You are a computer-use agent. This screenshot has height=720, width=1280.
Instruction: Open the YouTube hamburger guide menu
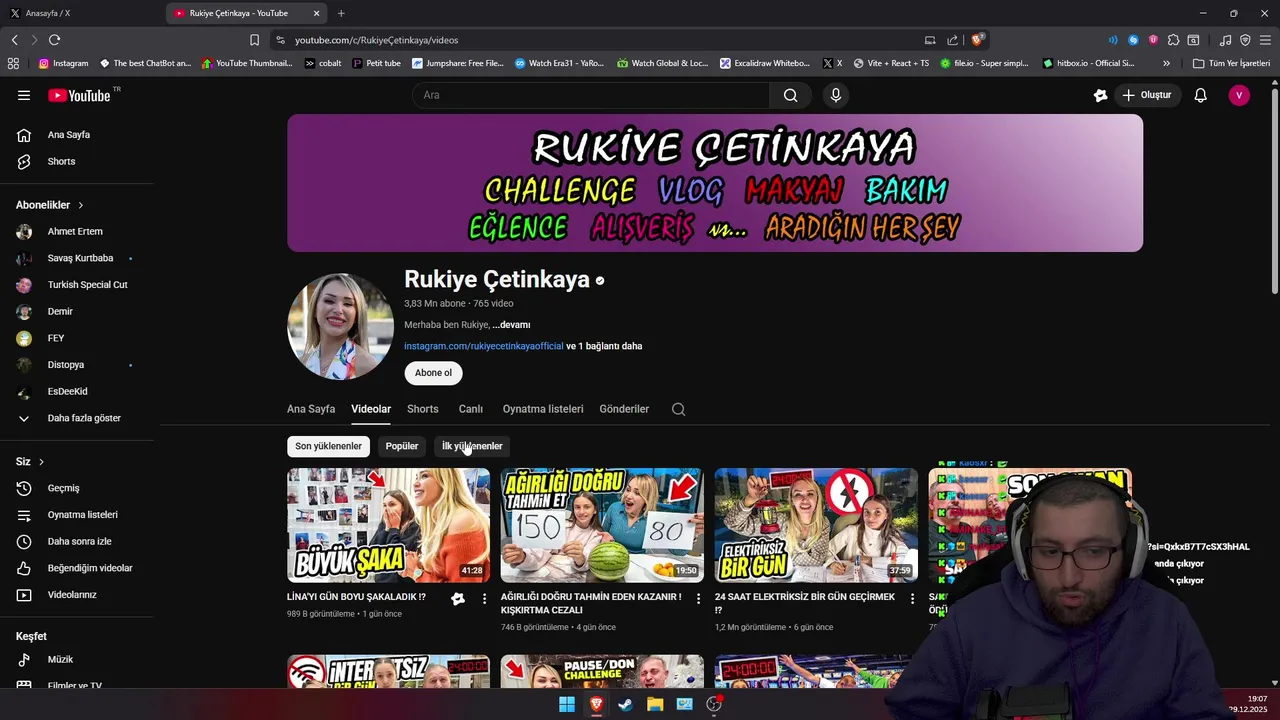click(24, 95)
